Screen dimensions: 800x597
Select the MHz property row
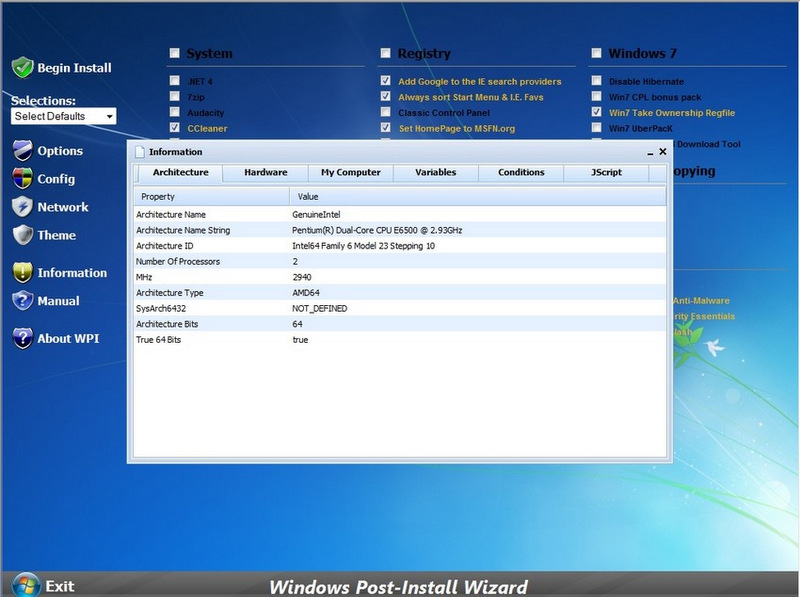(x=400, y=277)
